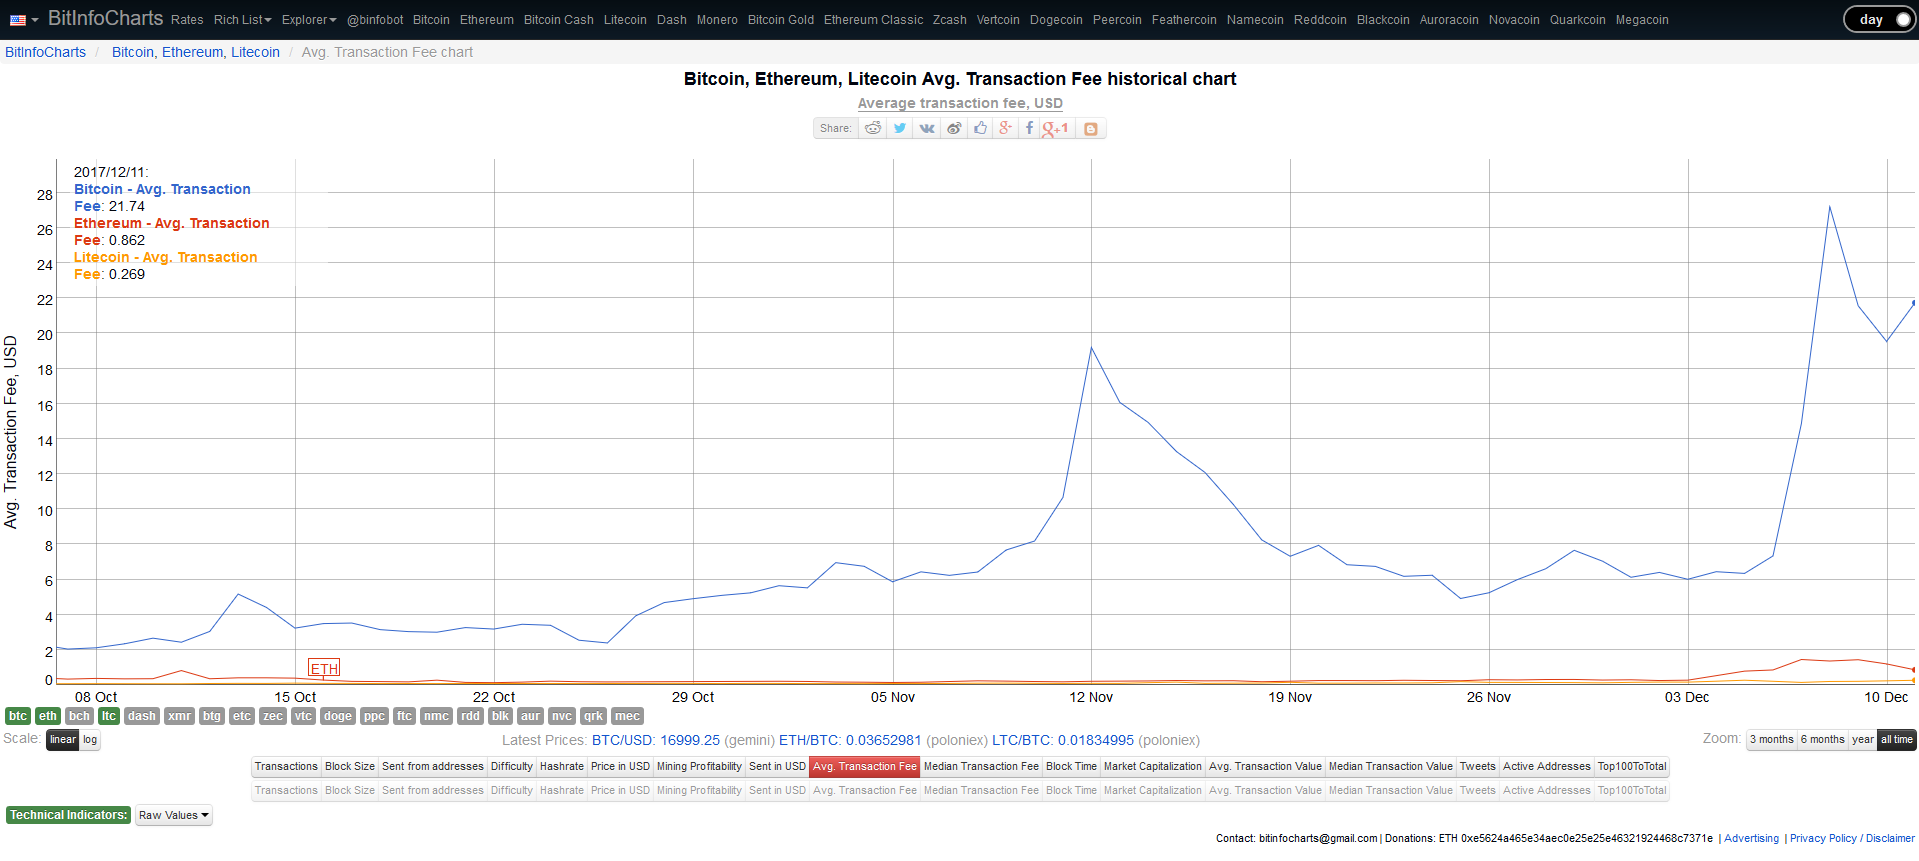
Task: Set chart zoom to 6 months
Action: tap(1823, 740)
